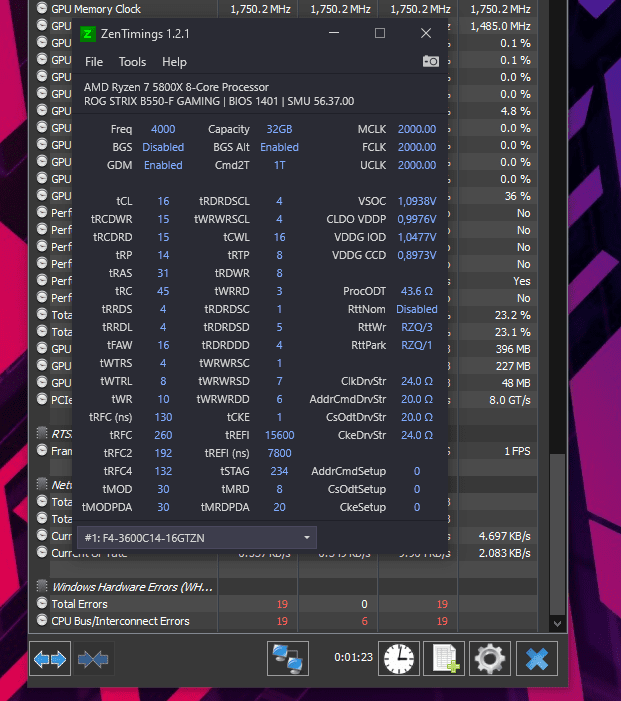Open HWiNFO settings gear icon
The height and width of the screenshot is (701, 621).
tap(490, 659)
